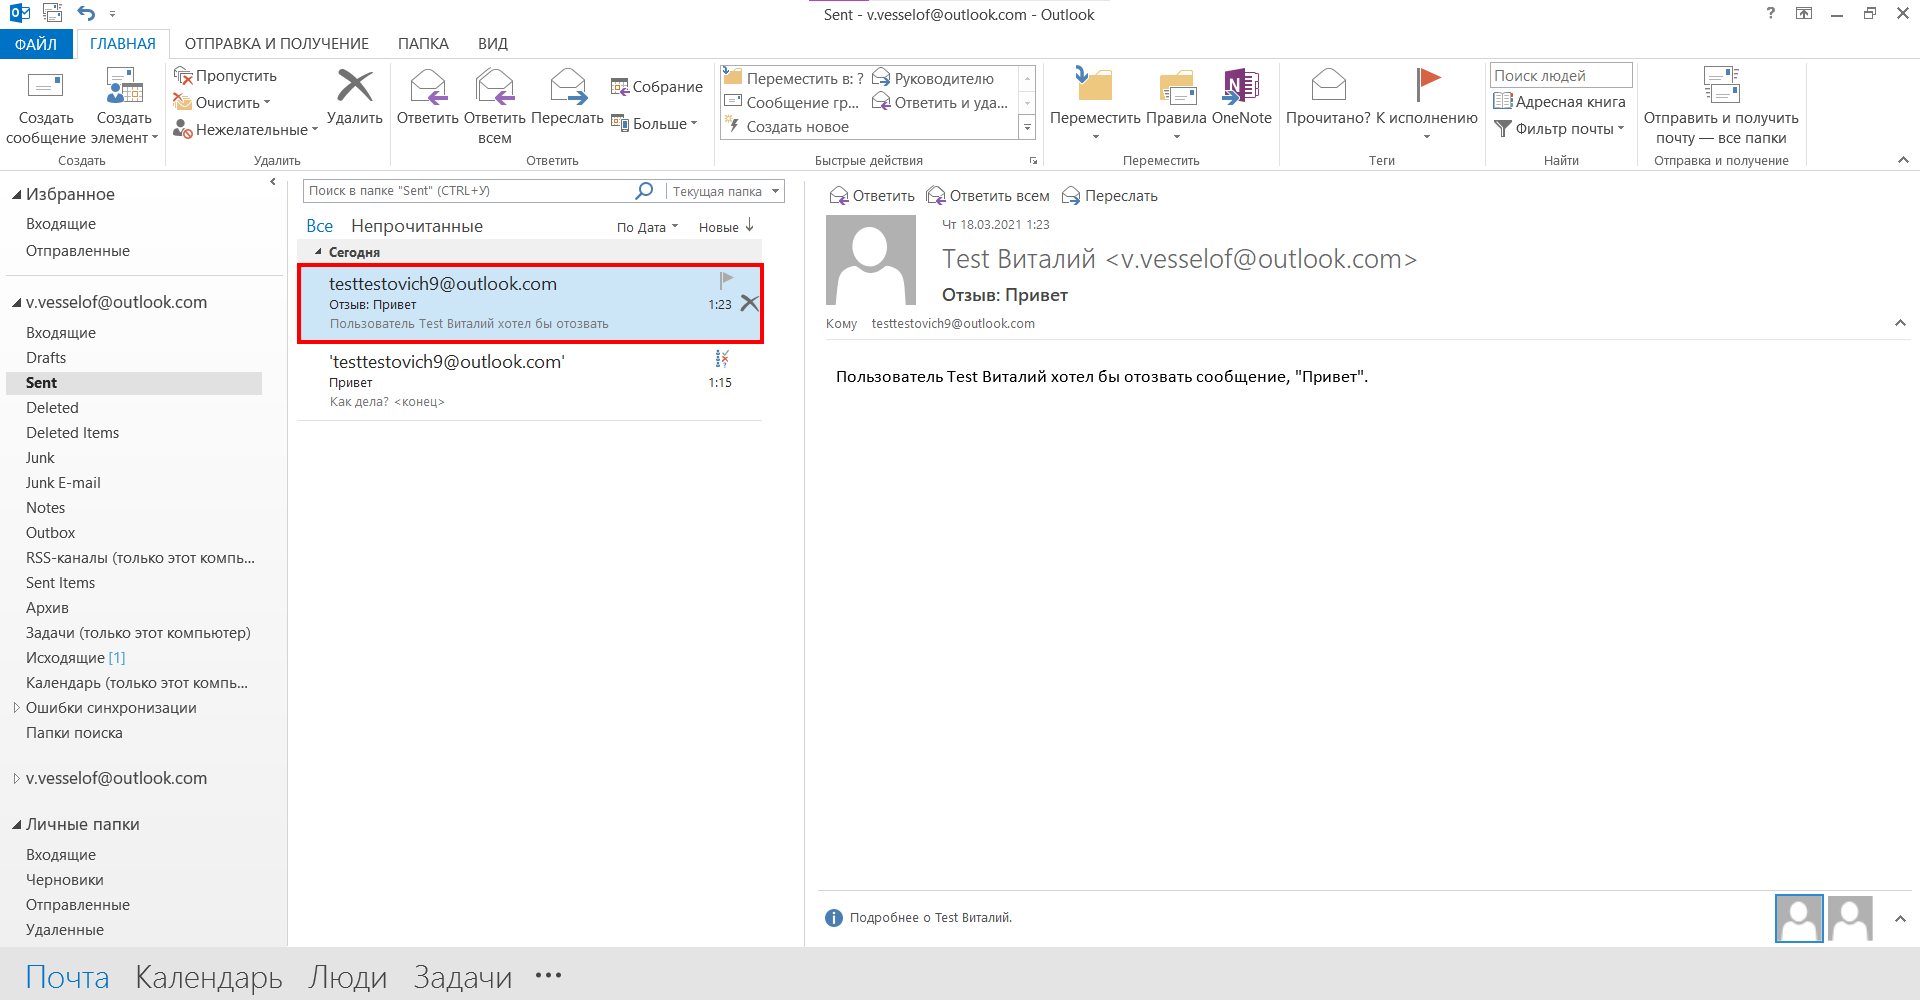Image resolution: width=1920 pixels, height=1000 pixels.
Task: Switch to ГЛАВНАЯ tab
Action: point(123,44)
